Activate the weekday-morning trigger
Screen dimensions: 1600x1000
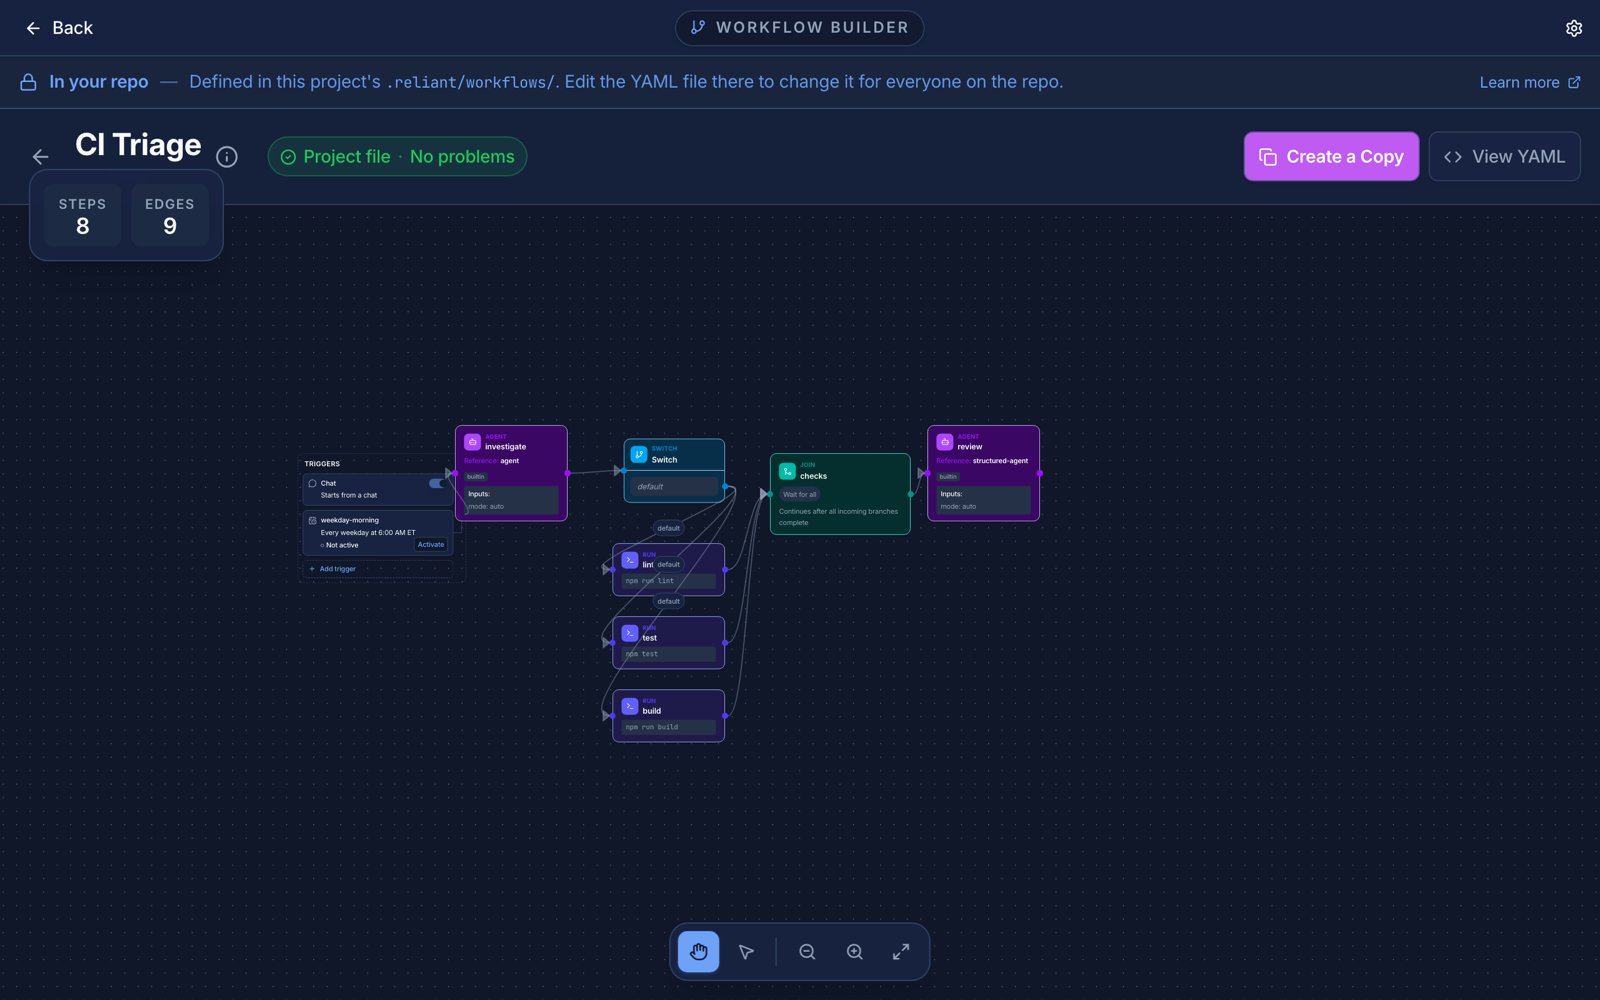(x=431, y=545)
